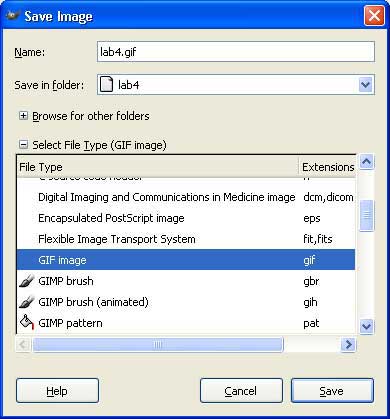390x419 pixels.
Task: Click the GIMP brush (animated) row icon
Action: pos(26,302)
